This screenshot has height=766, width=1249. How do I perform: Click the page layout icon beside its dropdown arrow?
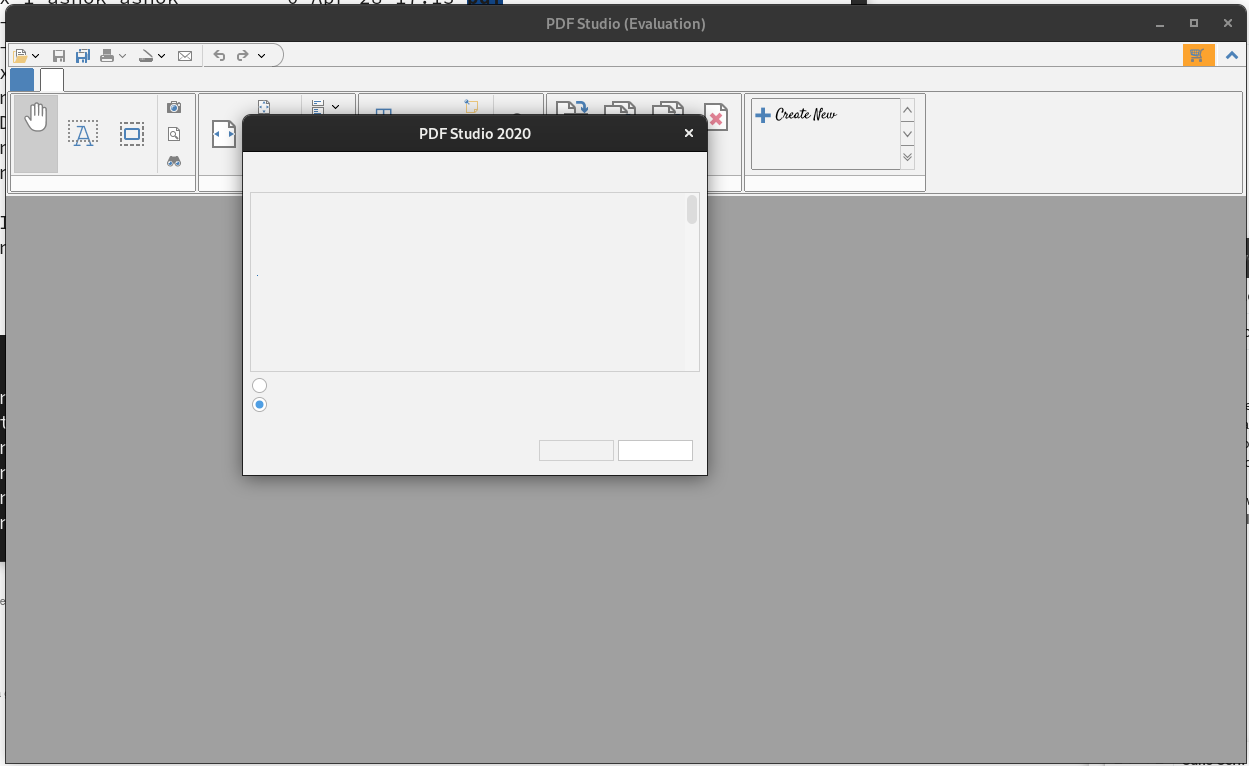tap(318, 106)
